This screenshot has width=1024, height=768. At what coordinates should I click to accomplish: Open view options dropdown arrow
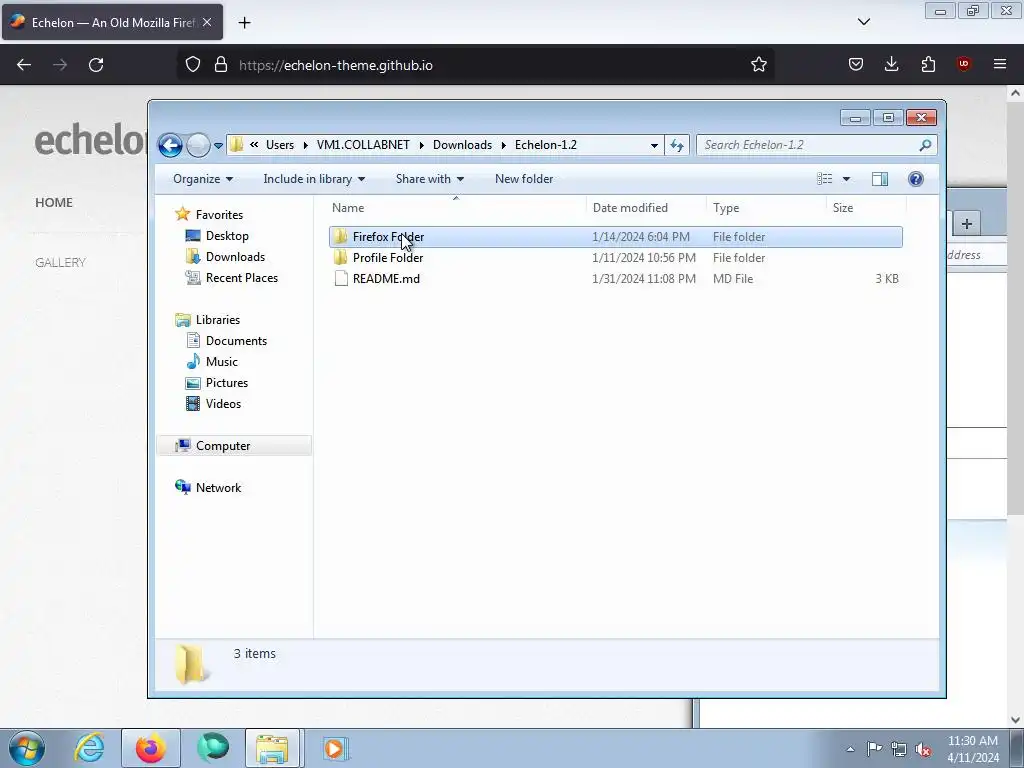tap(846, 179)
